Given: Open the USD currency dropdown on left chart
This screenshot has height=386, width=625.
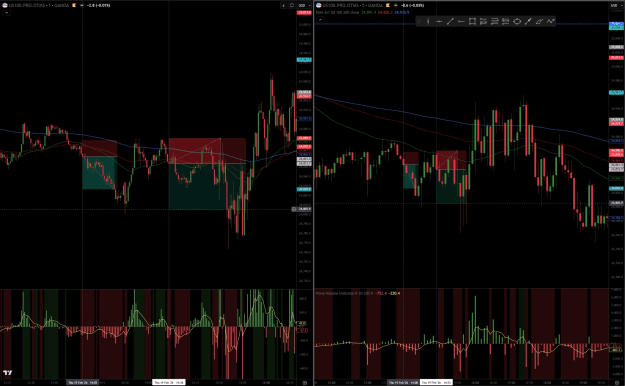Looking at the screenshot, I should coord(305,5).
